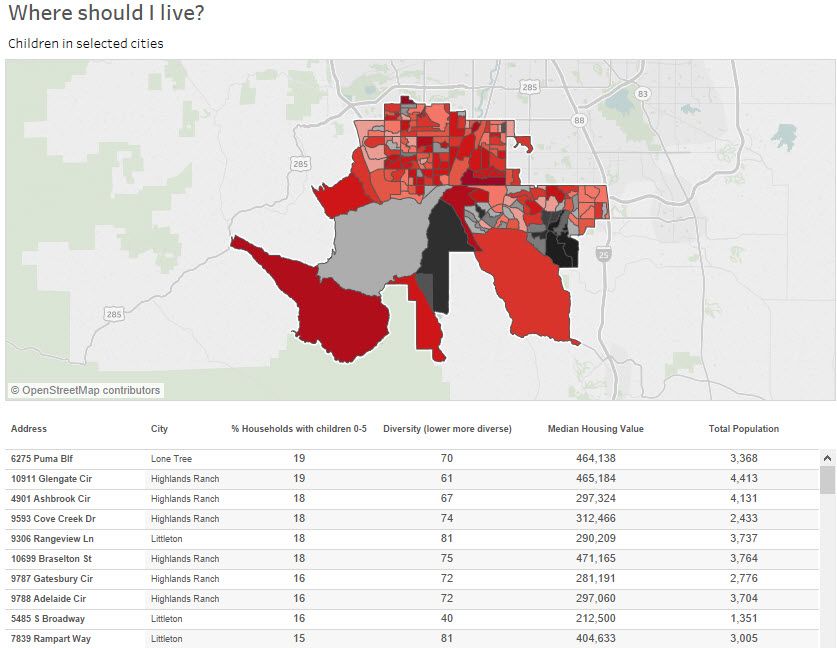Click the median housing value 212,500
Screen dimensions: 837x648
pyautogui.click(x=596, y=618)
